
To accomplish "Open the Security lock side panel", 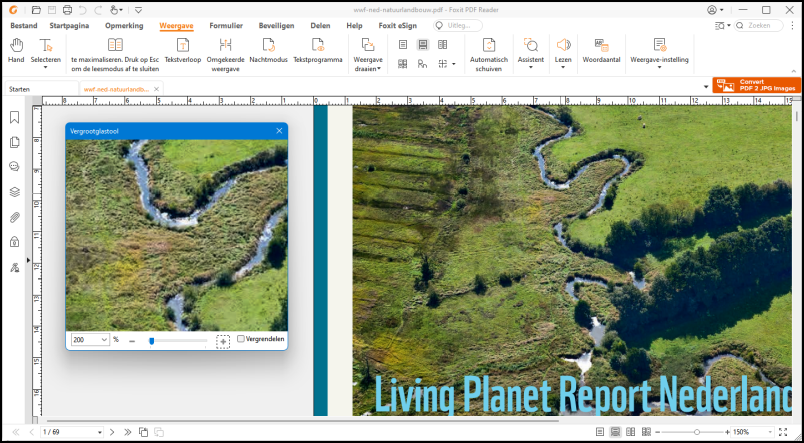I will 14,241.
